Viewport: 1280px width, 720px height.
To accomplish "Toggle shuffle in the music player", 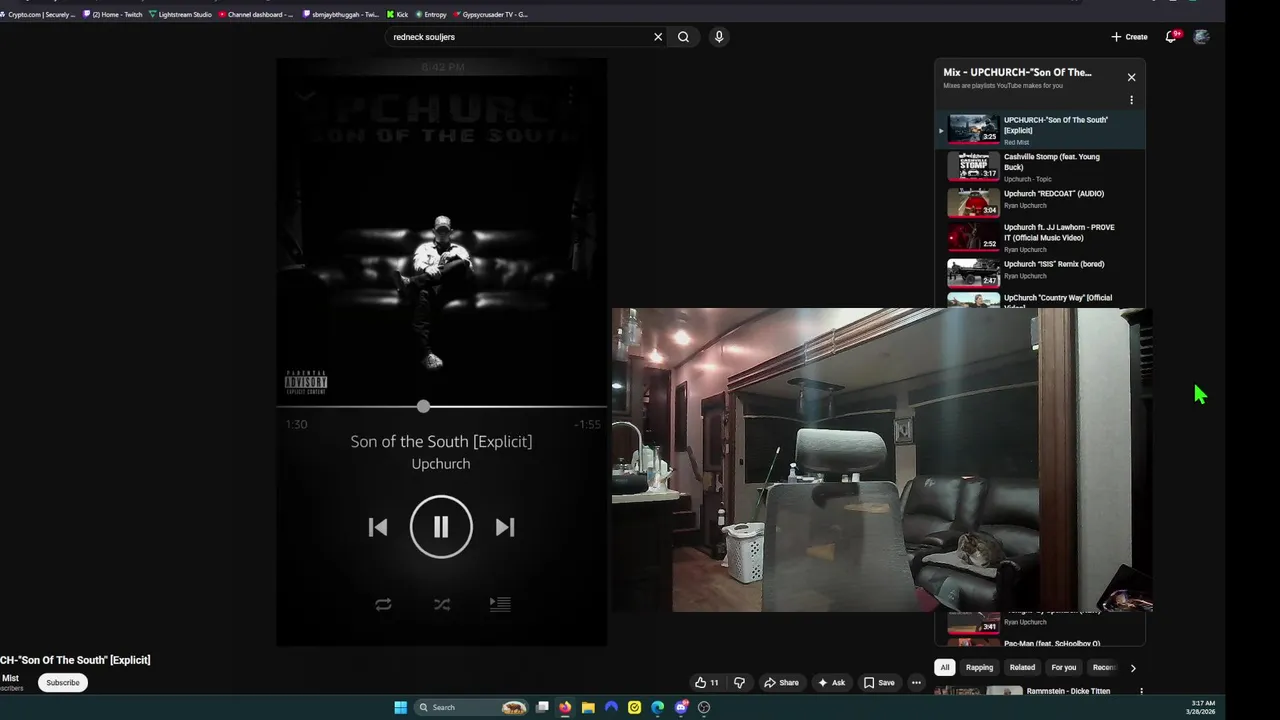I will pyautogui.click(x=442, y=604).
